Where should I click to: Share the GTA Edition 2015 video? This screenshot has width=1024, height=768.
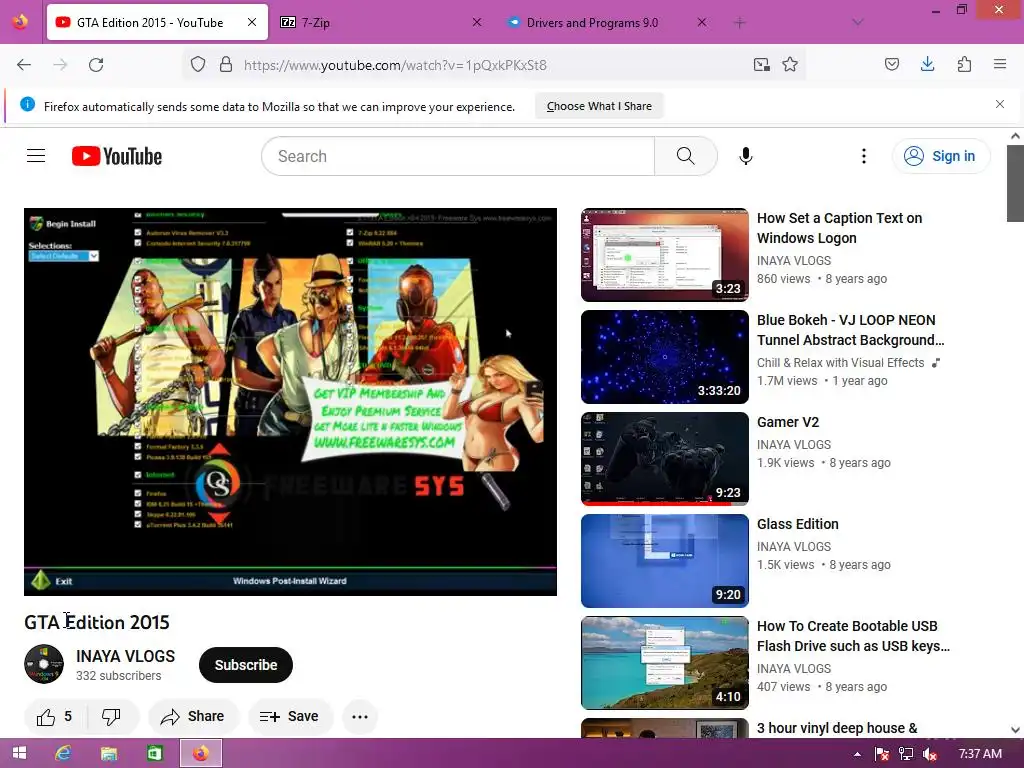pos(193,717)
